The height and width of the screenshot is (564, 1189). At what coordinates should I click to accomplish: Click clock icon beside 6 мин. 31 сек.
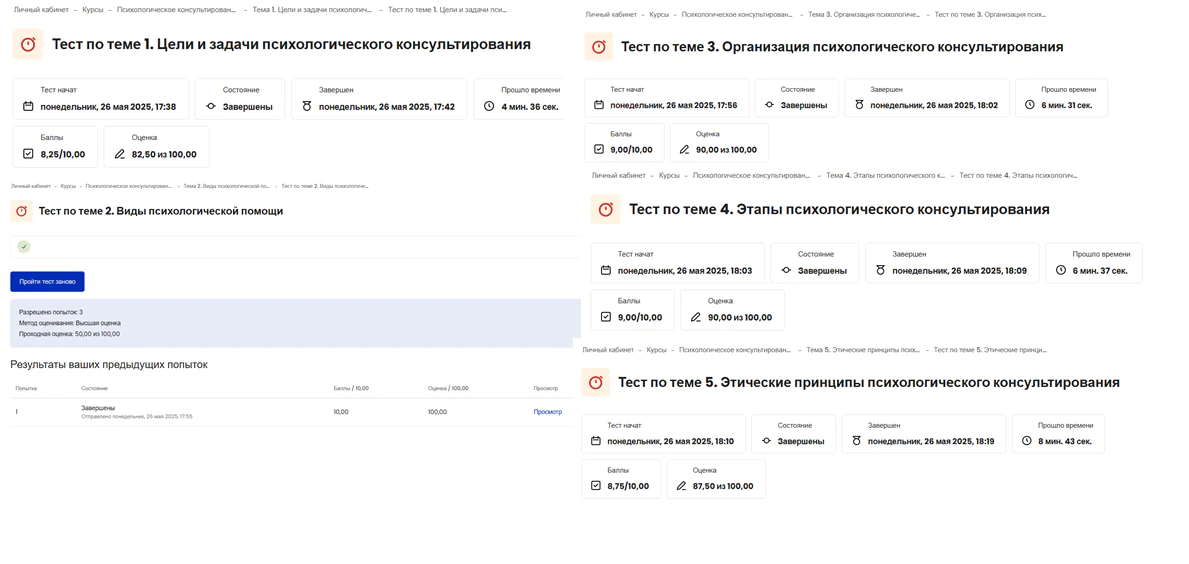click(1029, 105)
